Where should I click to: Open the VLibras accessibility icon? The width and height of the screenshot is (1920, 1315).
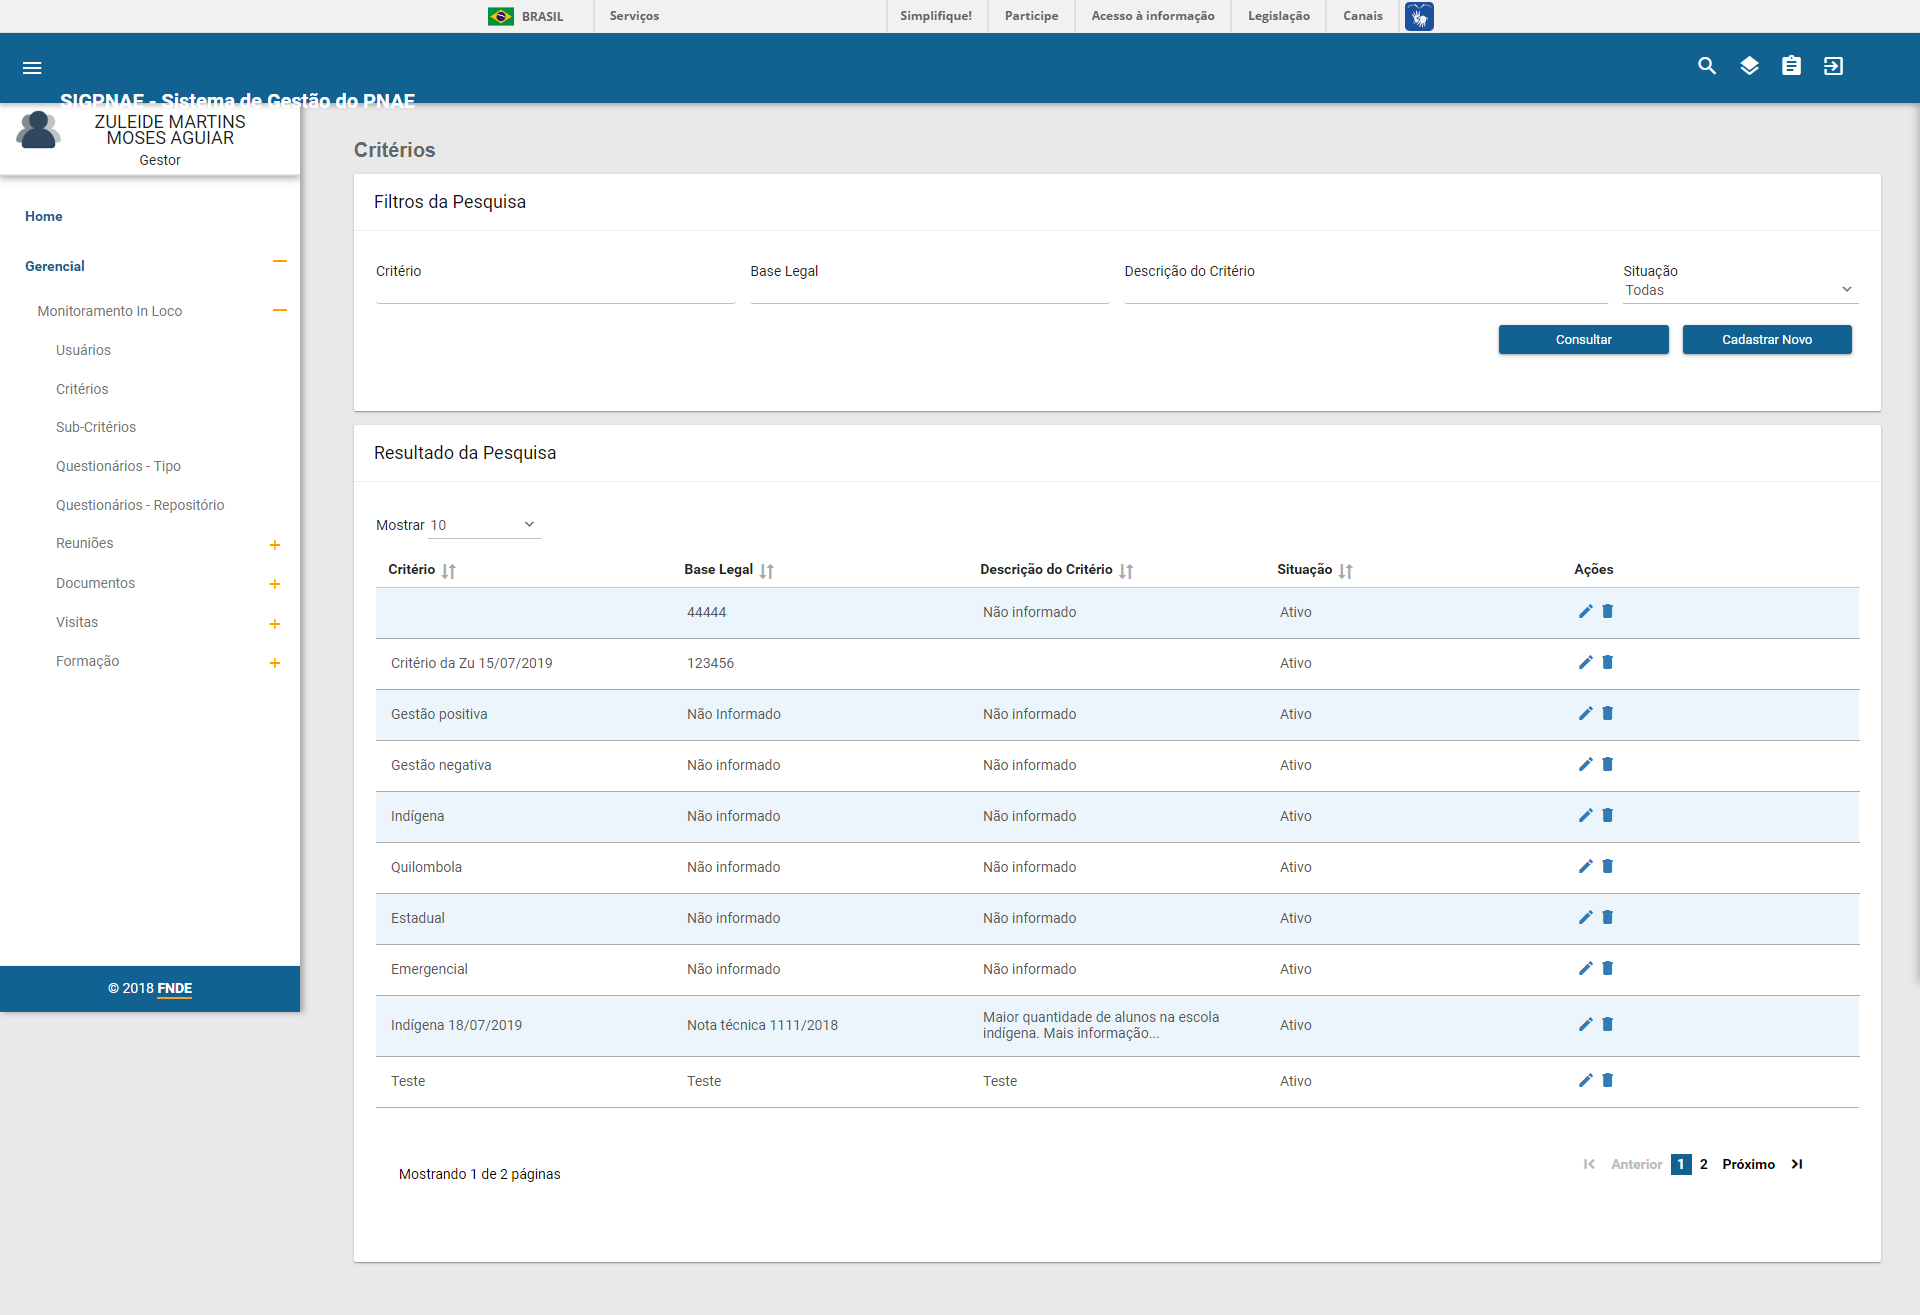[1419, 16]
